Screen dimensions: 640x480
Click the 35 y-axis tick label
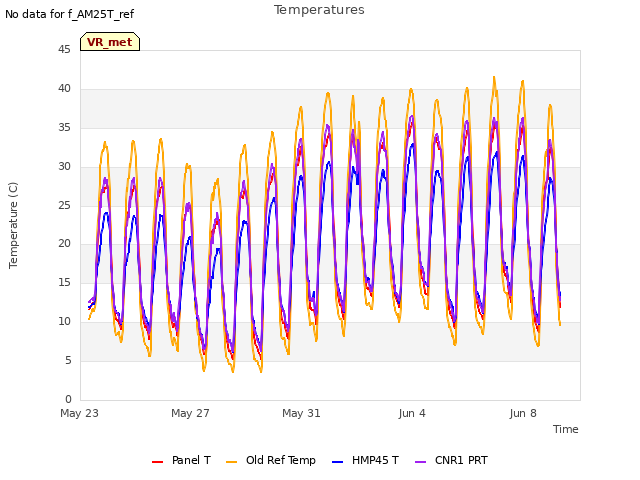coord(64,128)
